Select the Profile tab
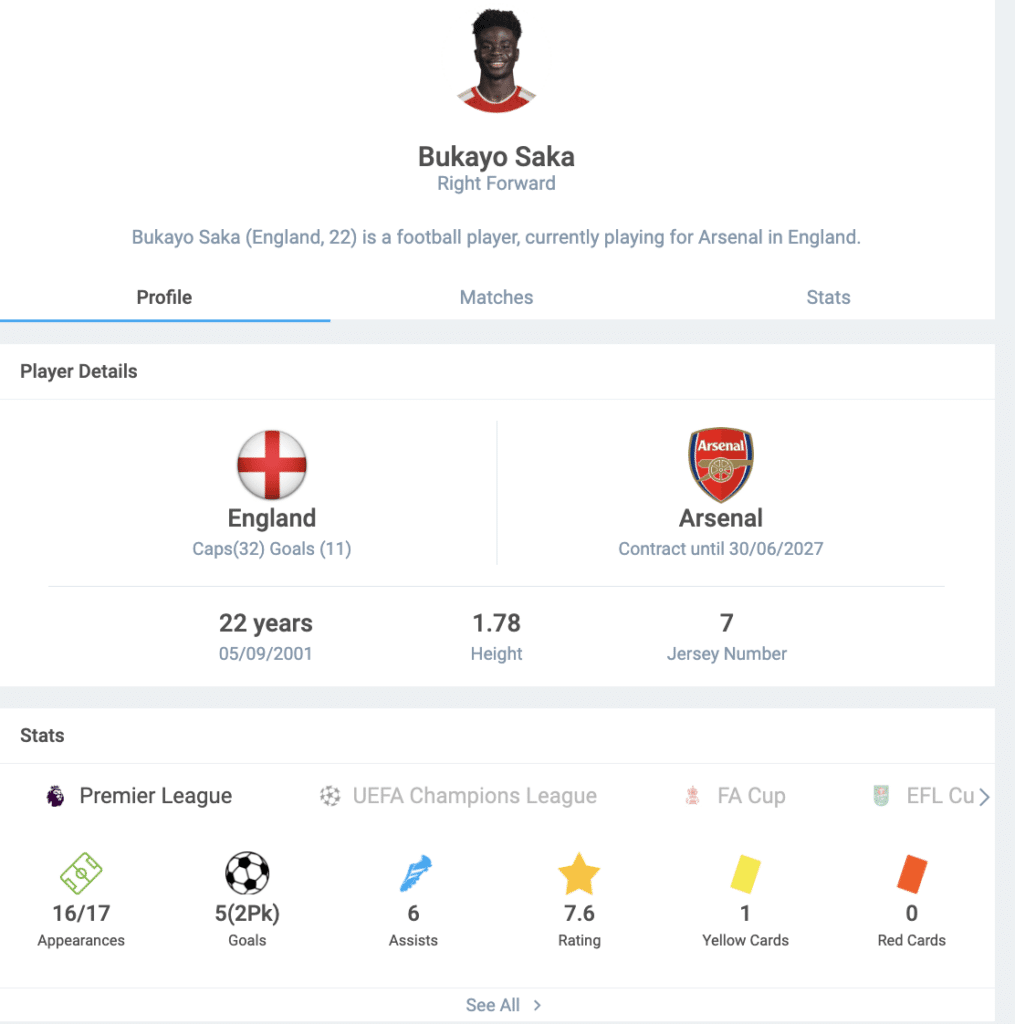1015x1024 pixels. [x=164, y=297]
